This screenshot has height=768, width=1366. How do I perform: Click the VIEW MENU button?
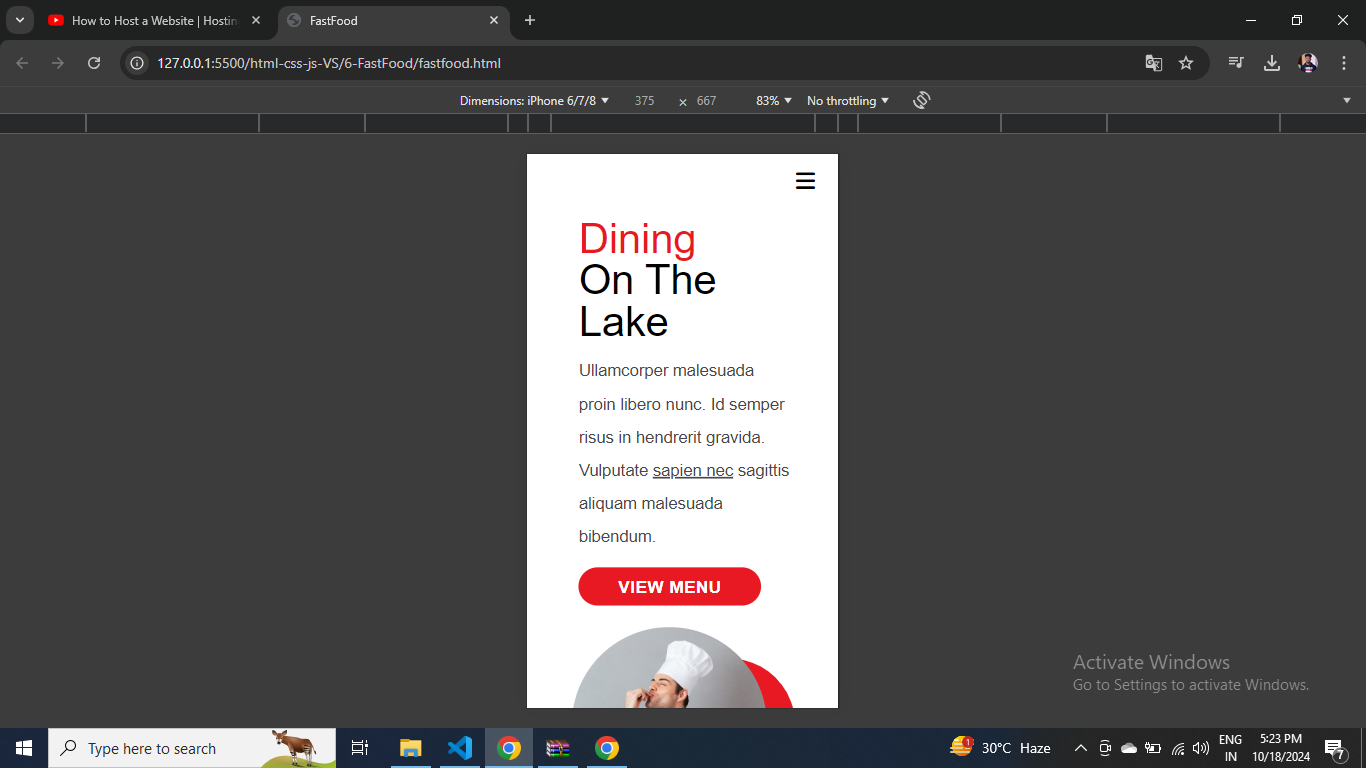click(x=670, y=587)
